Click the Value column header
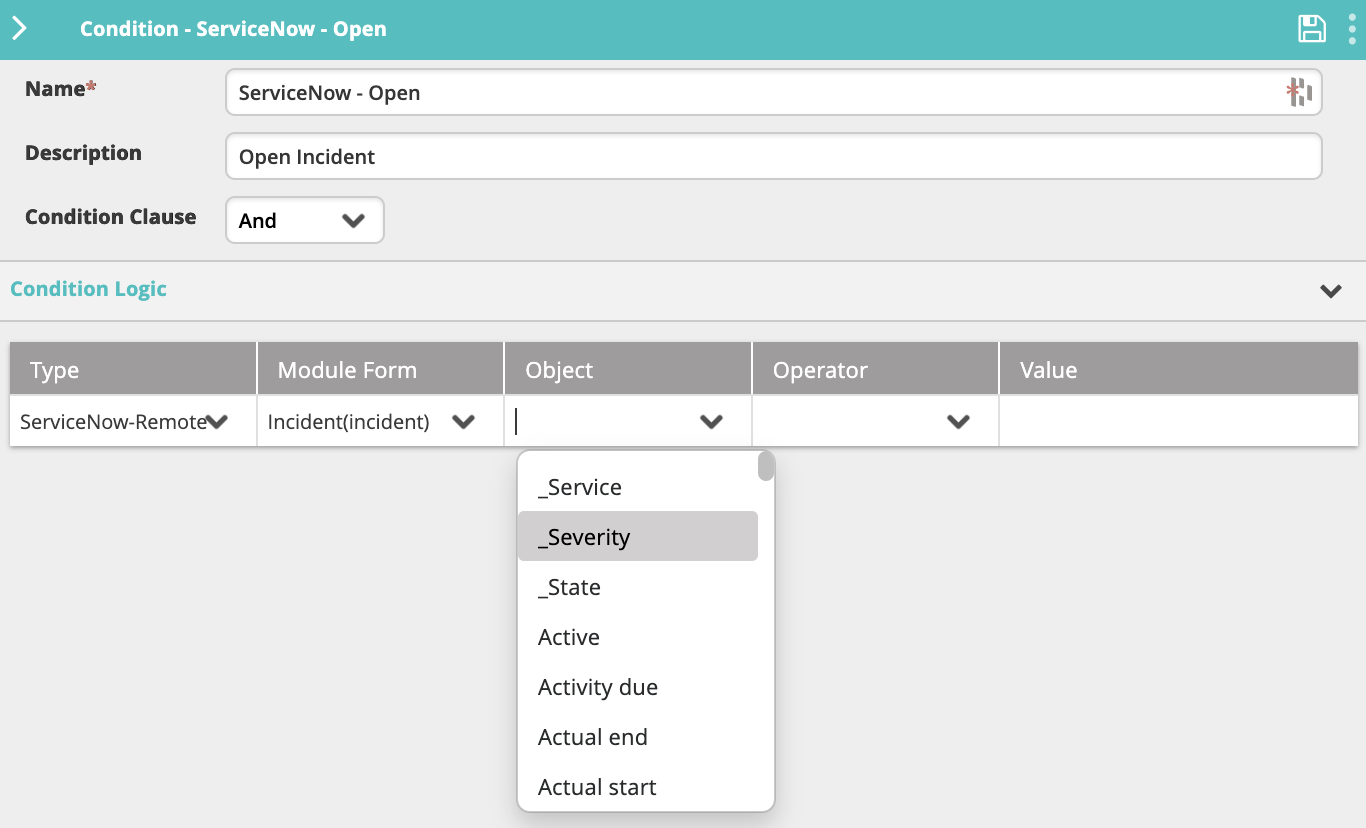 point(1178,370)
